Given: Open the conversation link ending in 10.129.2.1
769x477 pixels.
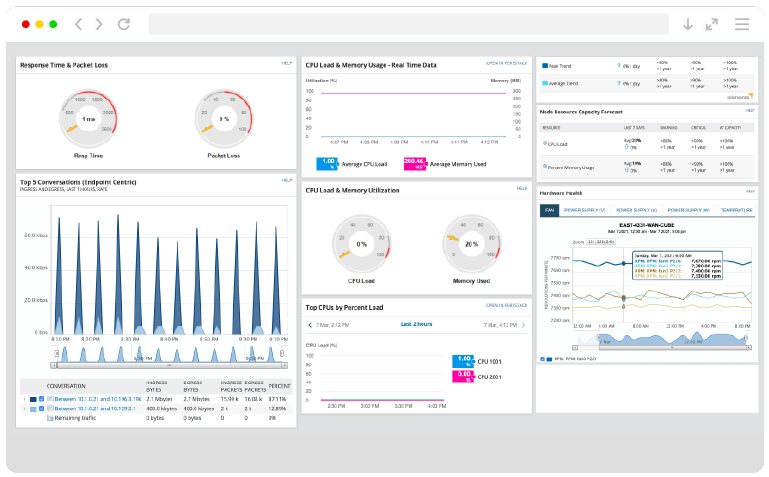Looking at the screenshot, I should point(95,408).
